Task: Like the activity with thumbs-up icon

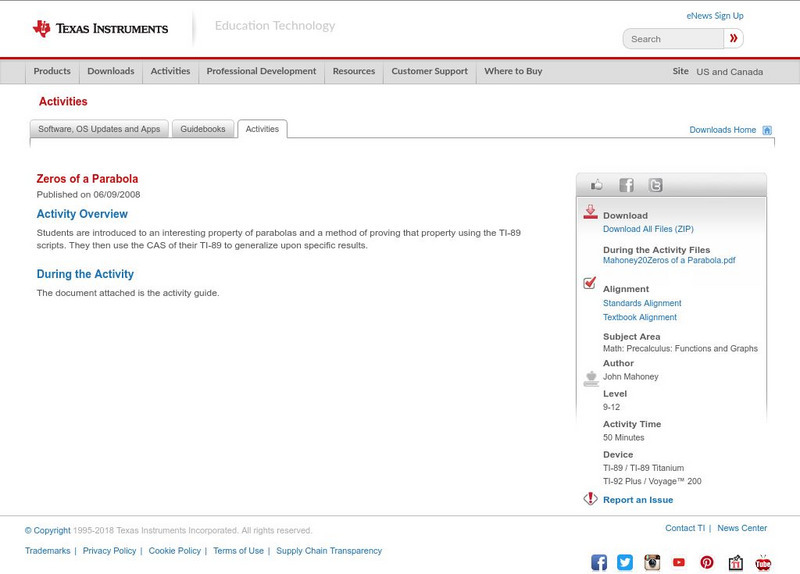Action: pos(596,185)
